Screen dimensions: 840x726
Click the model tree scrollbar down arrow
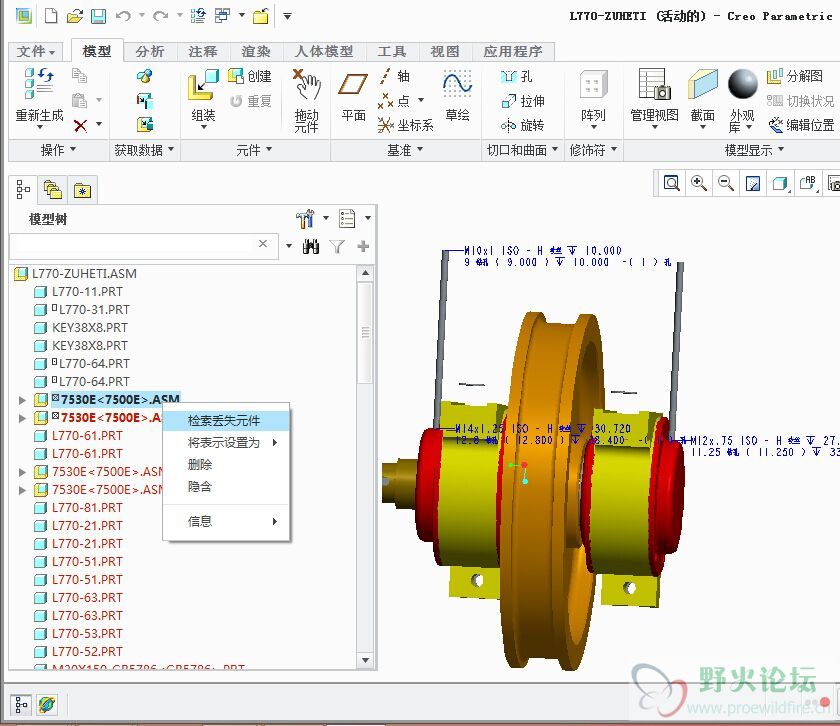[365, 660]
